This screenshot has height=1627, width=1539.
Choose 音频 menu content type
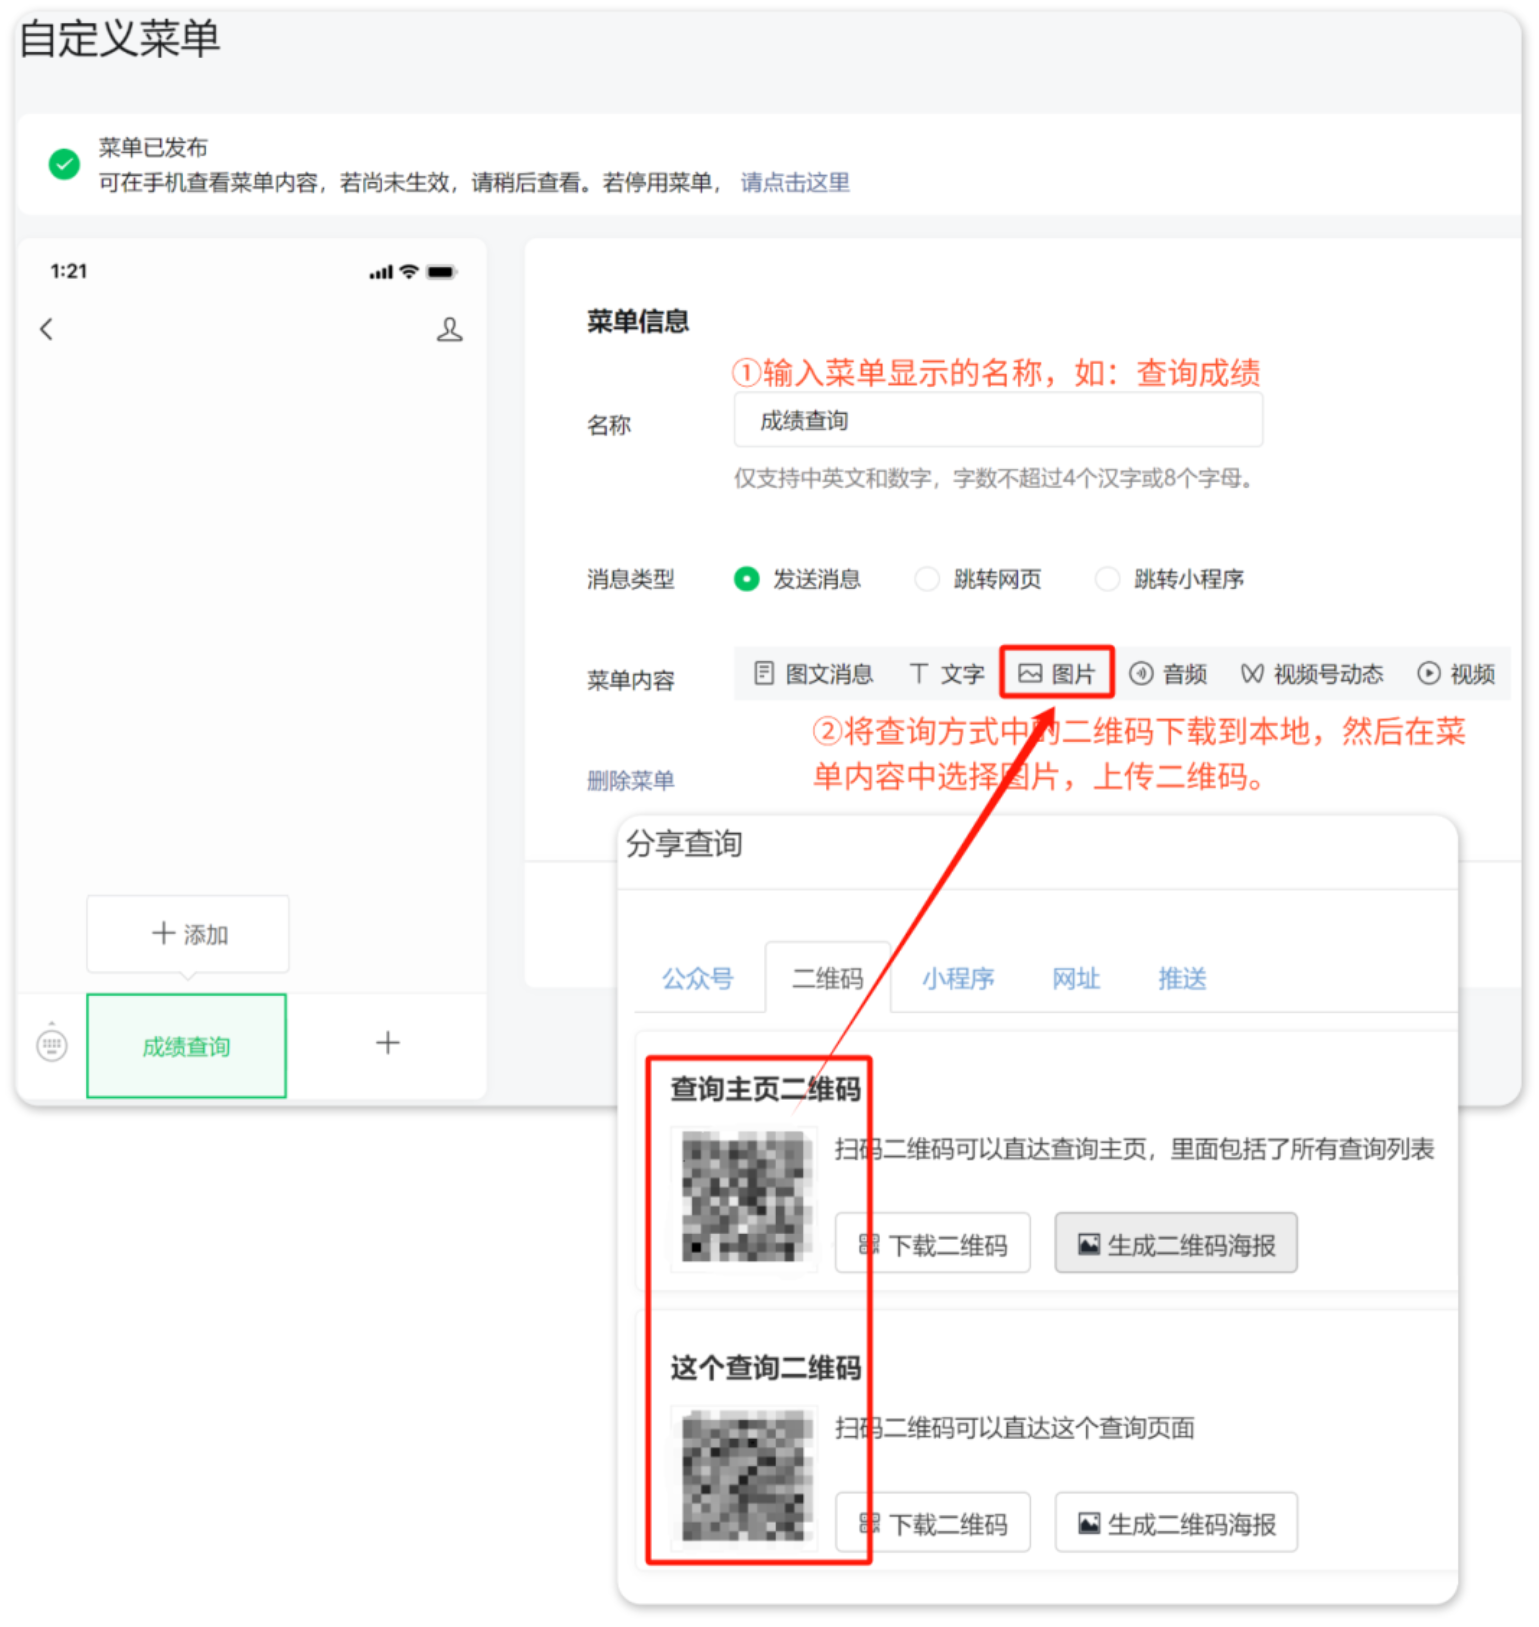pos(1168,674)
